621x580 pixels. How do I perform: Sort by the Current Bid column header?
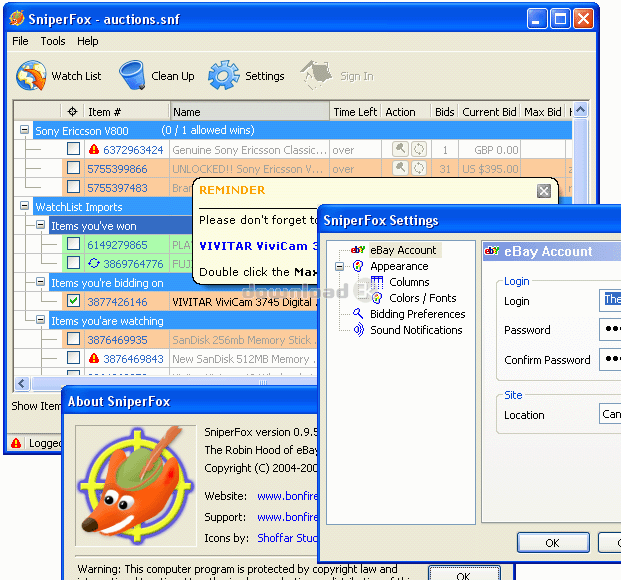pos(489,112)
